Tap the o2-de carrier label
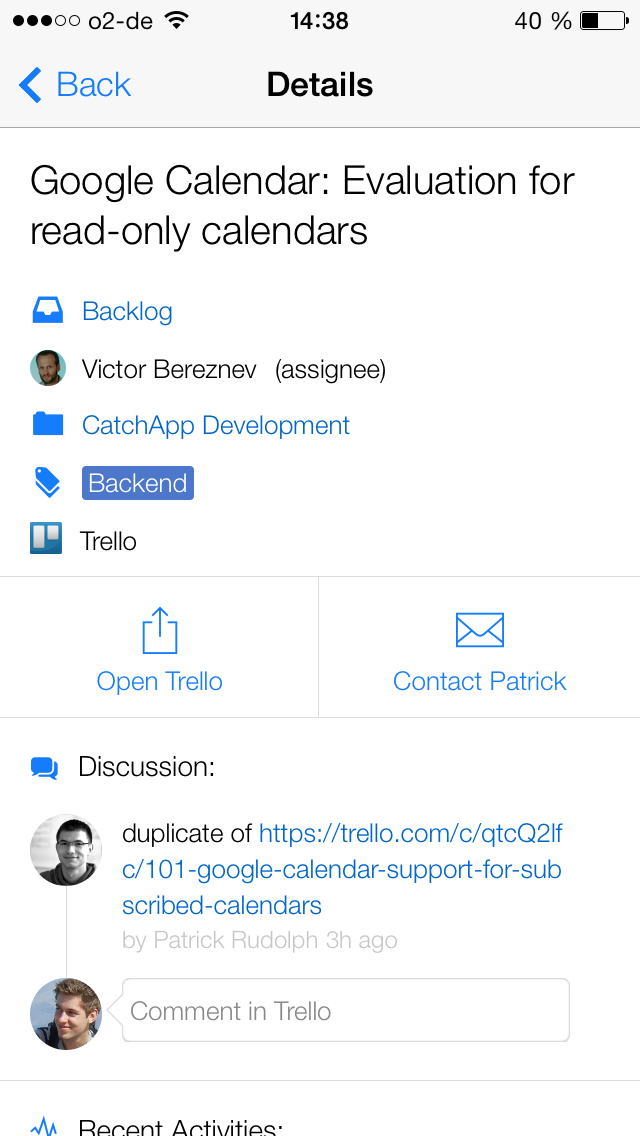640x1136 pixels. pos(120,21)
